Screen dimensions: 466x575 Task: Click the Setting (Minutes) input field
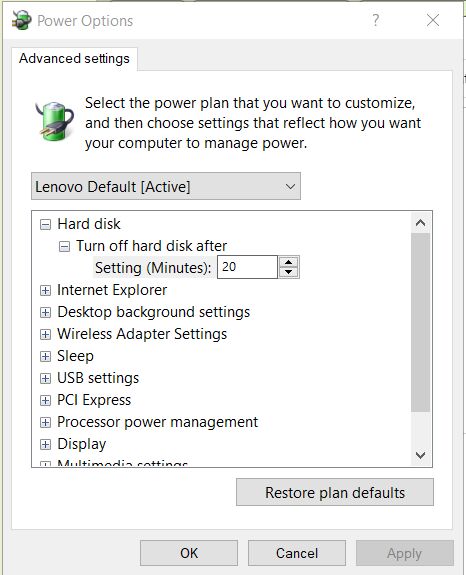(x=247, y=267)
